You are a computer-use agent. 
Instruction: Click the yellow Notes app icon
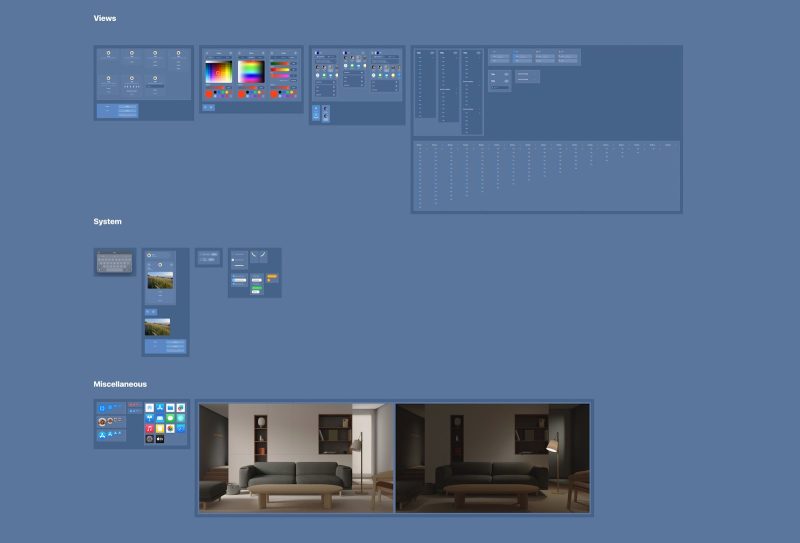(x=160, y=428)
